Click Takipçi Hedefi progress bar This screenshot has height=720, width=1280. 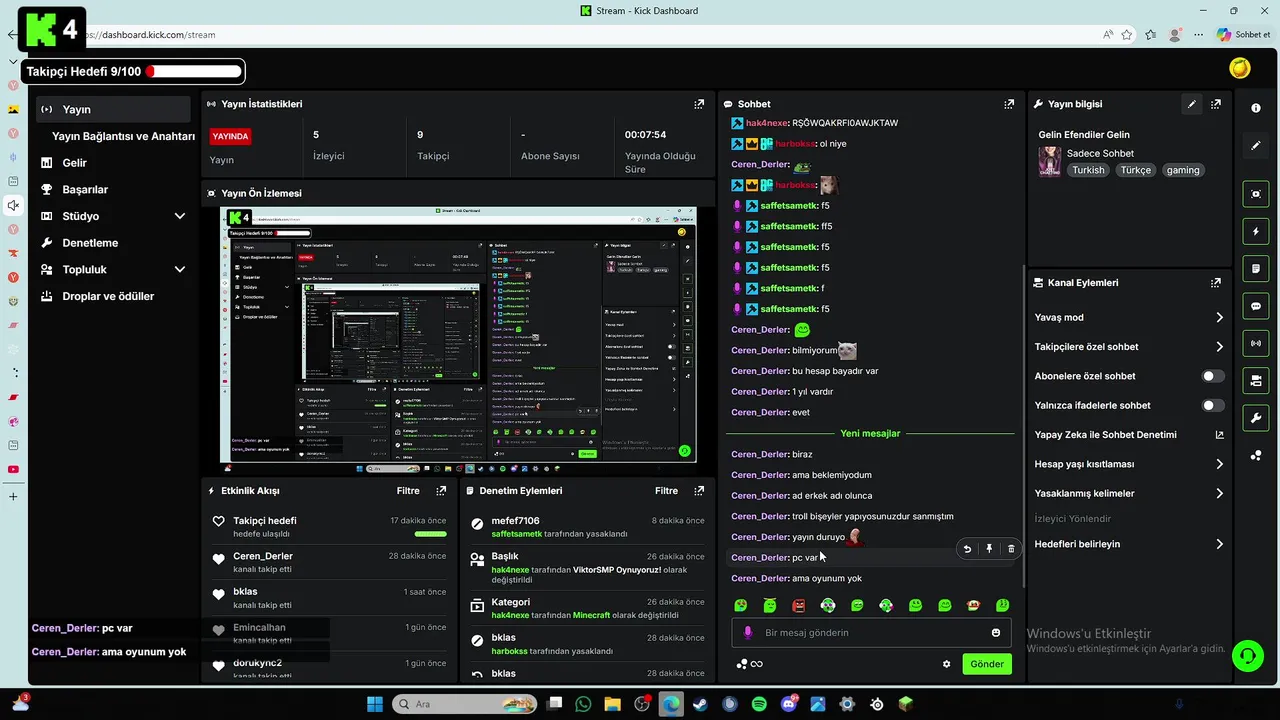coord(194,72)
